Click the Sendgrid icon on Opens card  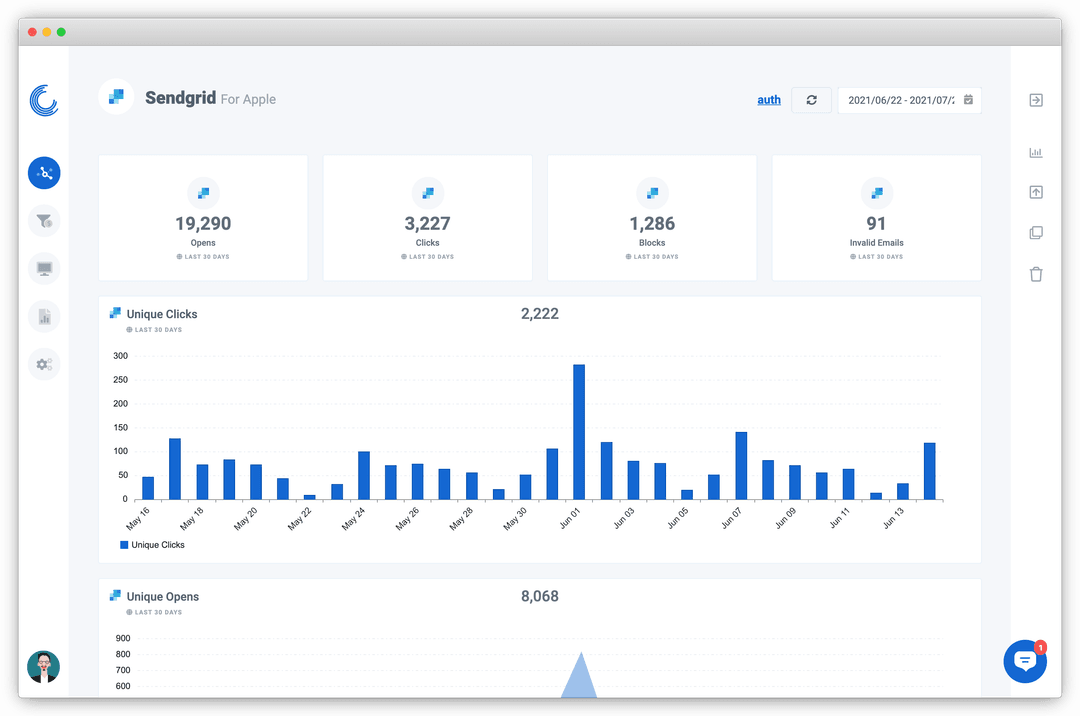[203, 193]
